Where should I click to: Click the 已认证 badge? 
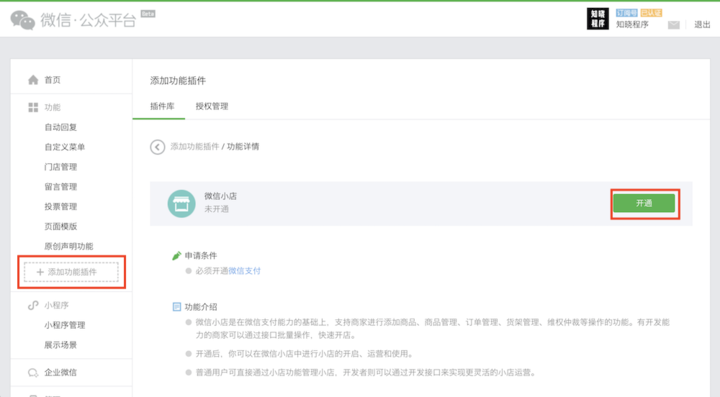651,13
